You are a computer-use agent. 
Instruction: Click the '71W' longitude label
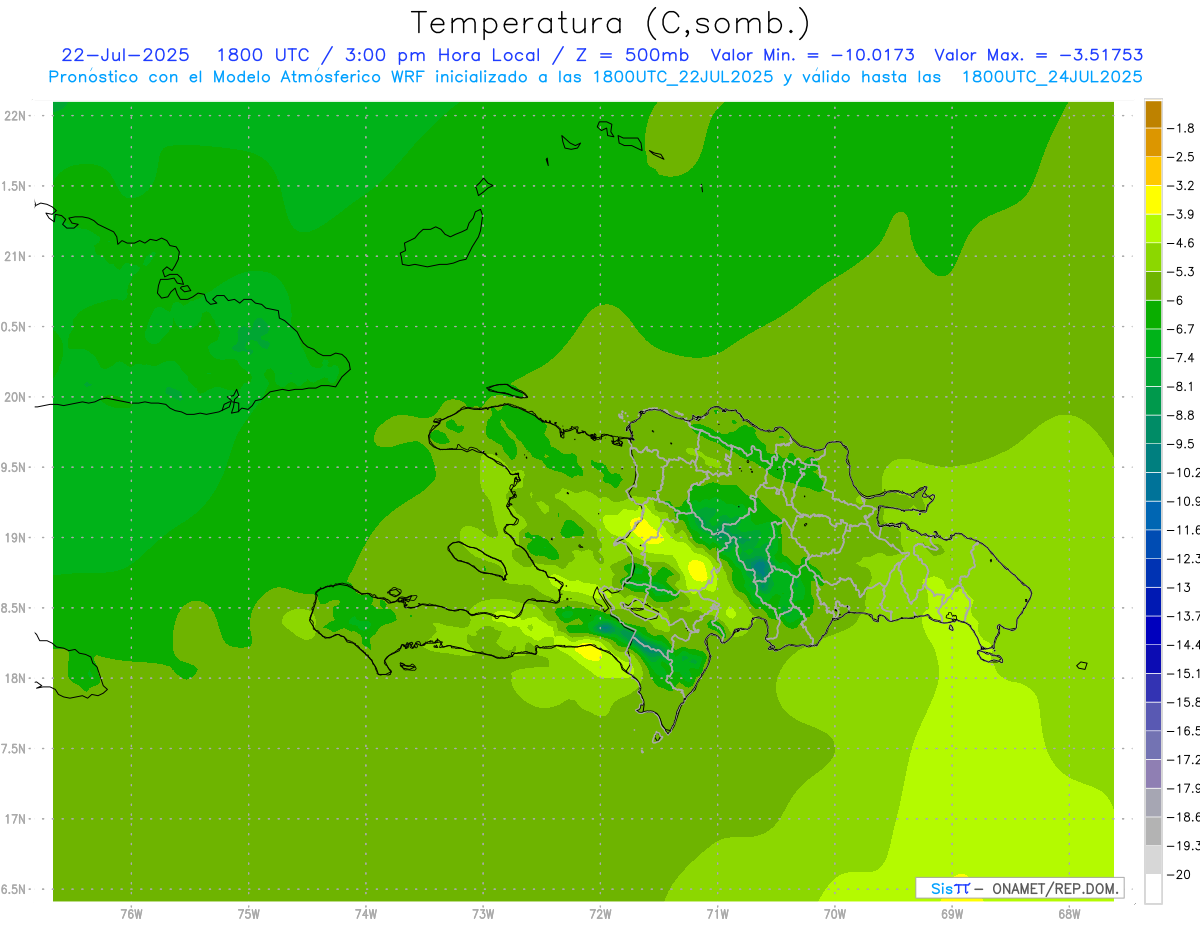(717, 913)
